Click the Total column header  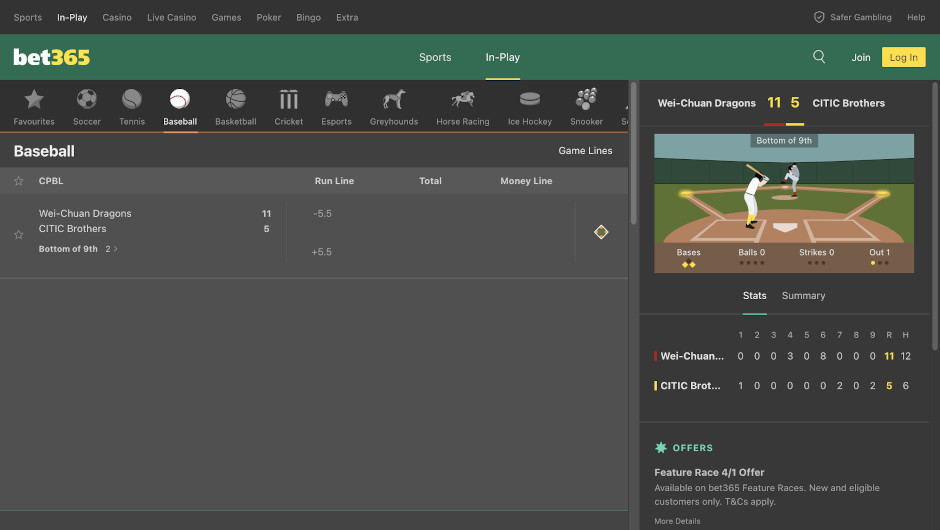[x=430, y=181]
